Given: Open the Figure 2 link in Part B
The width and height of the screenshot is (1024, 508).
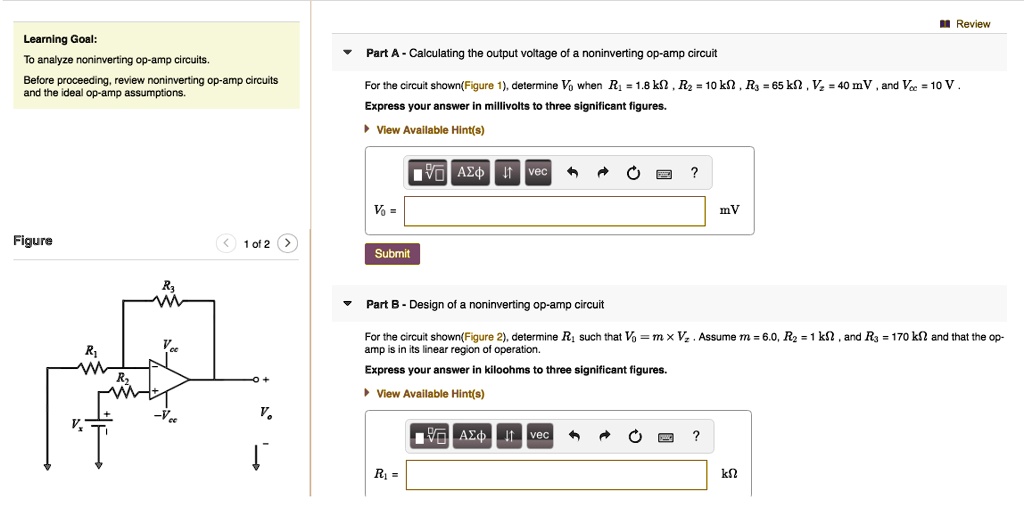Looking at the screenshot, I should pos(488,337).
